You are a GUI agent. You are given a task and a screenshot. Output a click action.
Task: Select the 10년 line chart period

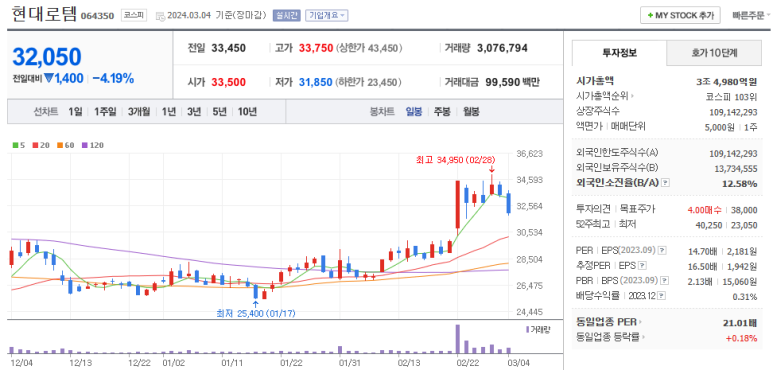coord(247,111)
